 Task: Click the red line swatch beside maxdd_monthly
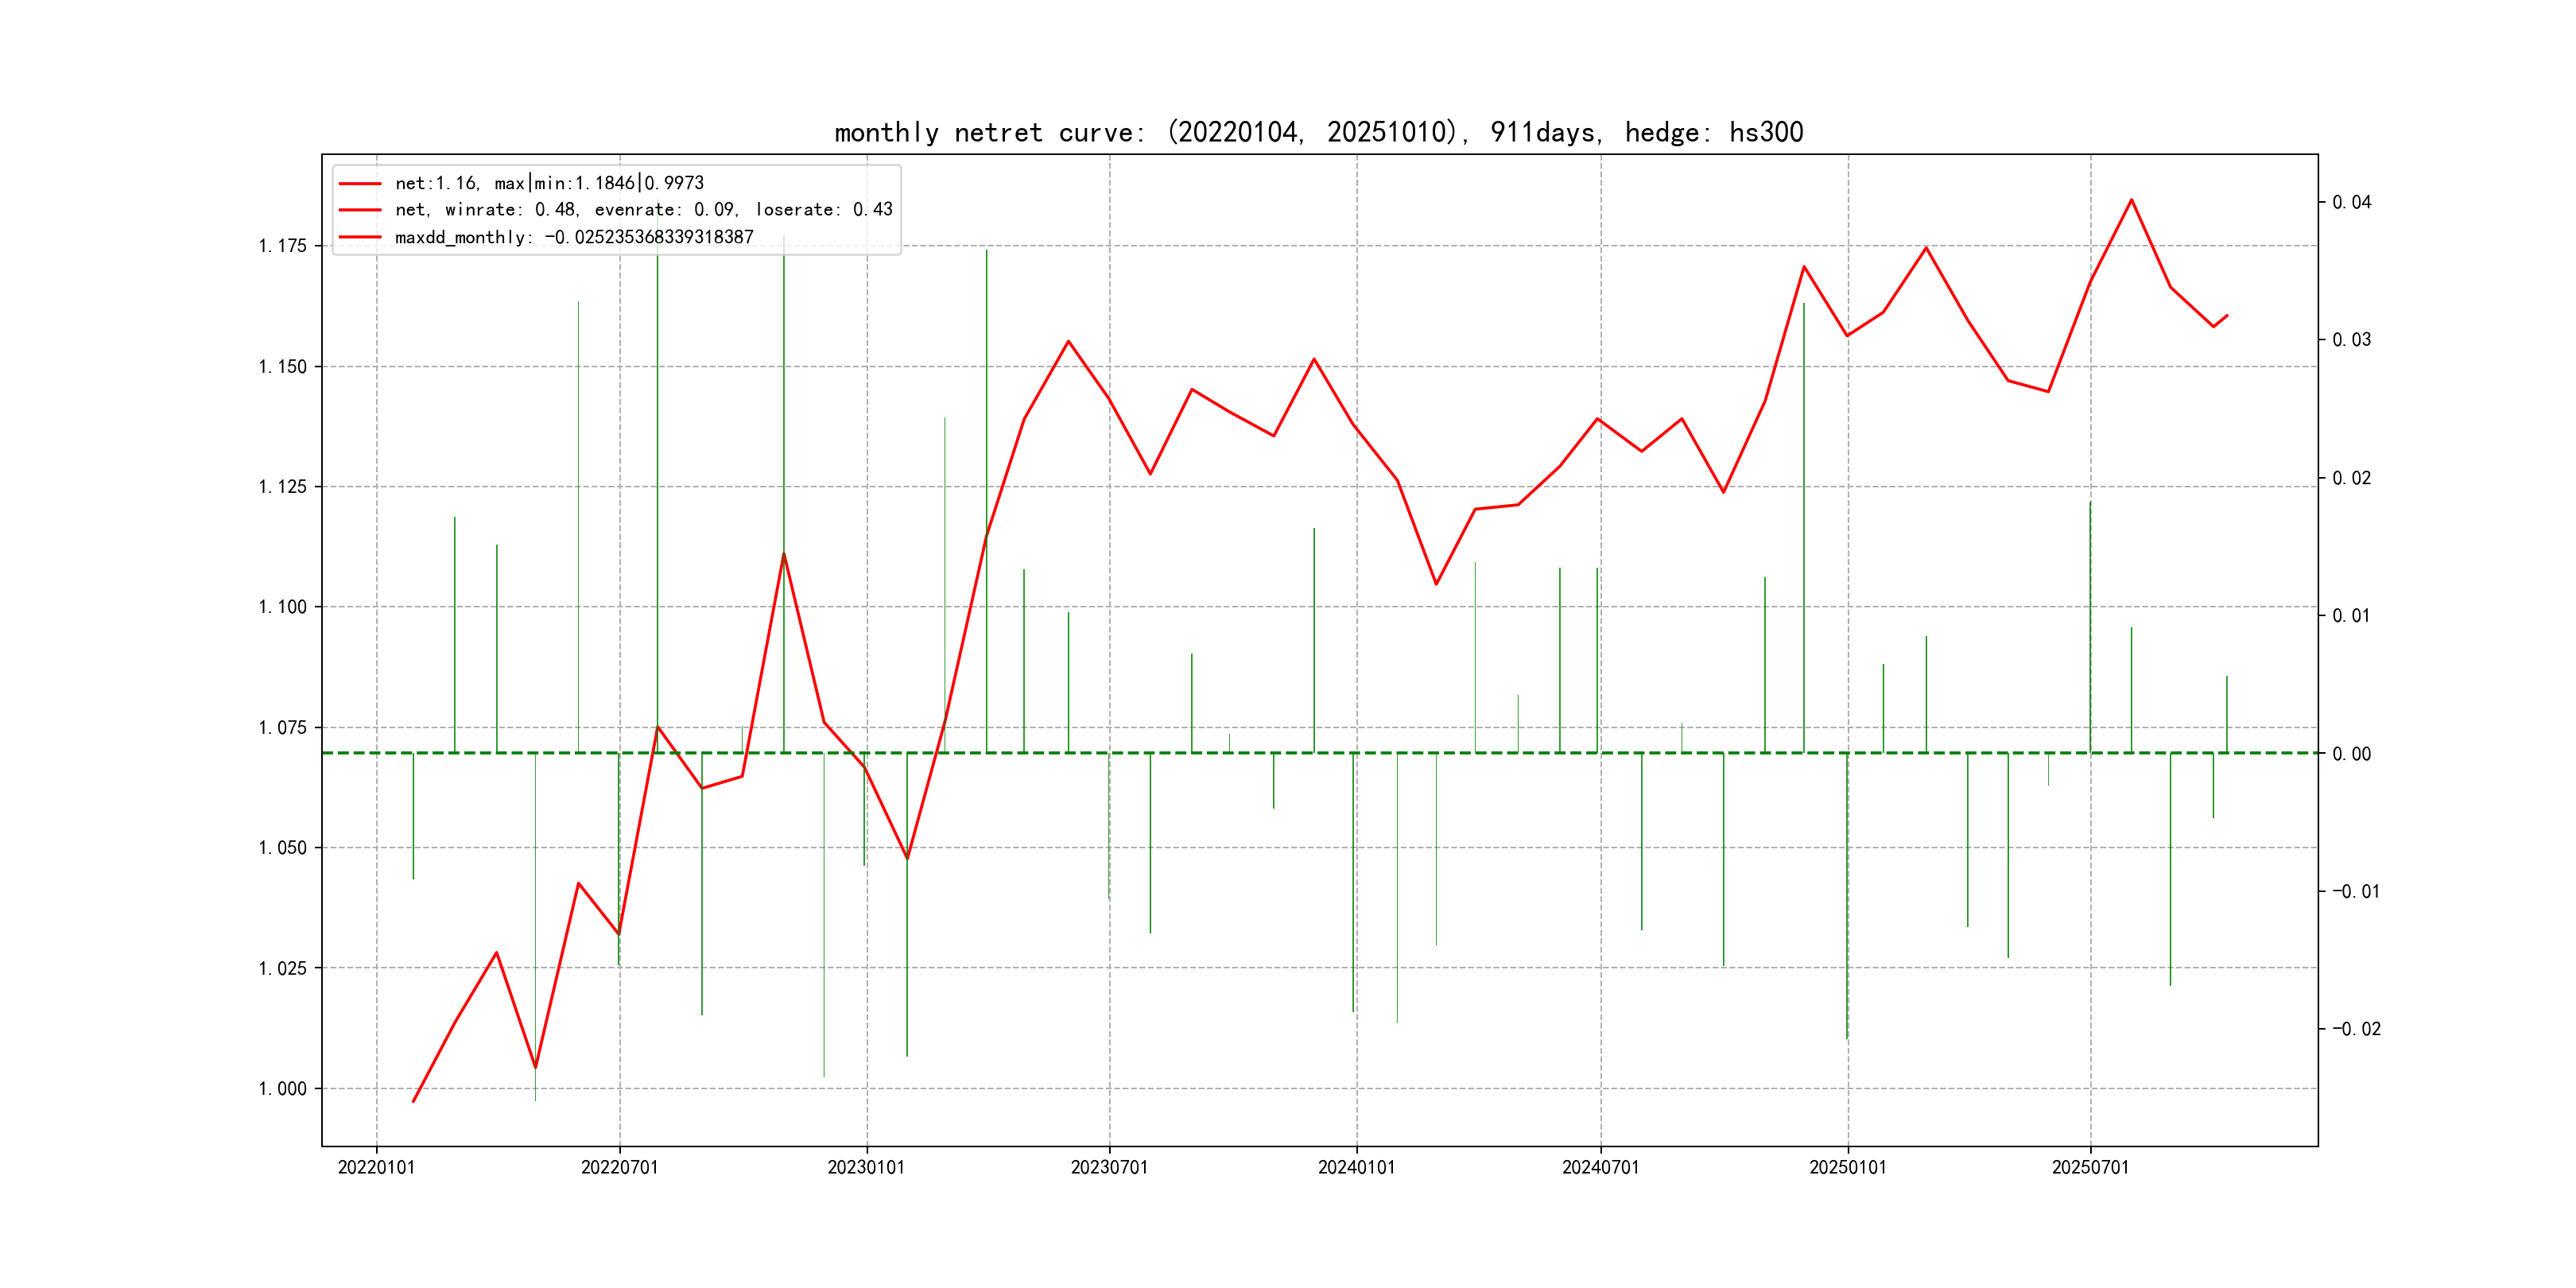pyautogui.click(x=360, y=237)
